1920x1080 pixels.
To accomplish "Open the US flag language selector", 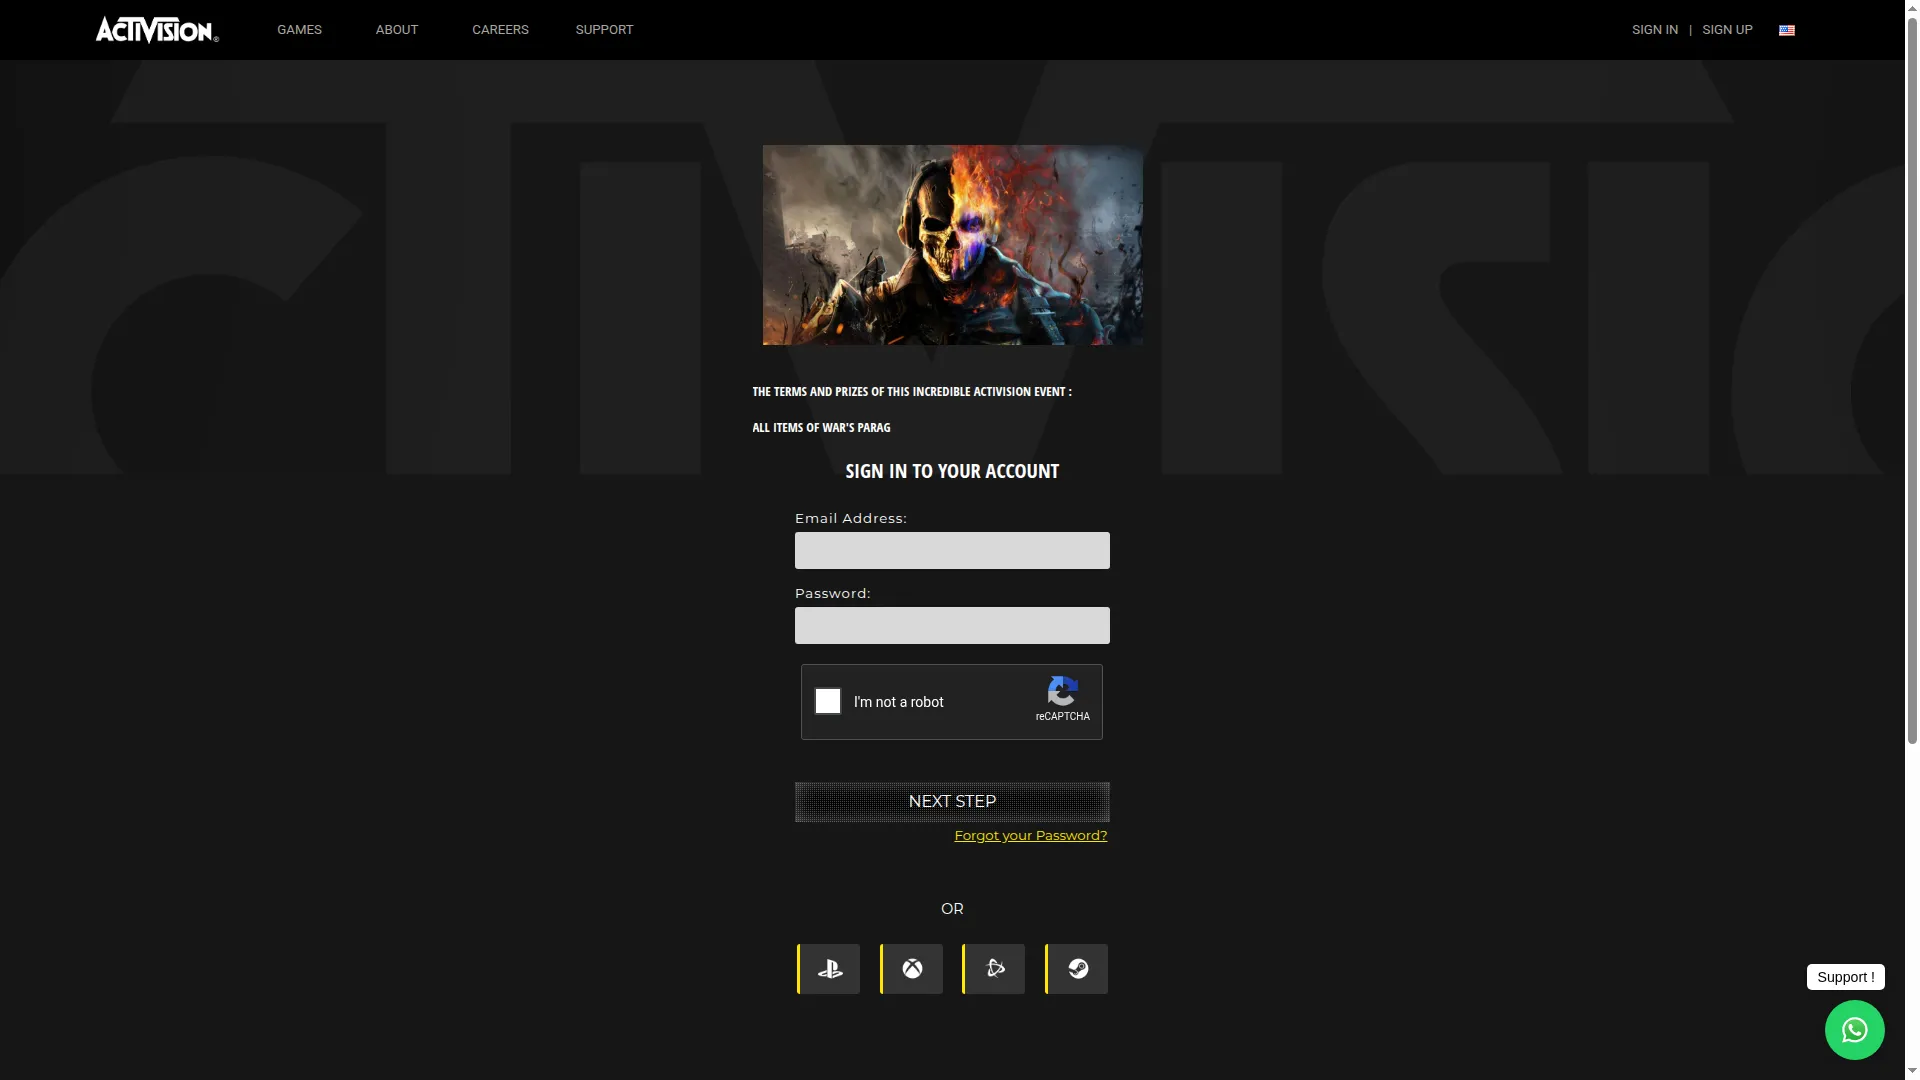I will (1787, 30).
